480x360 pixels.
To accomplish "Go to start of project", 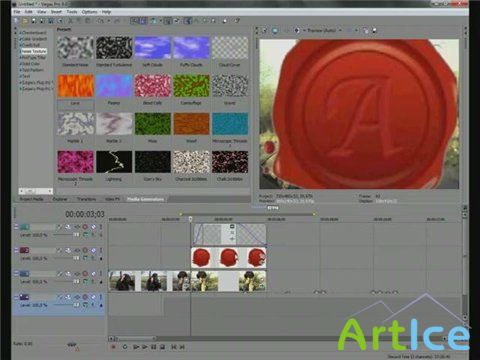I will [174, 347].
